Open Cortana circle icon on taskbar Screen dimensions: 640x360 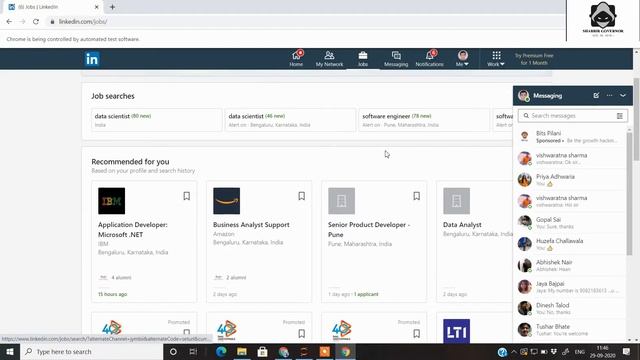173,351
